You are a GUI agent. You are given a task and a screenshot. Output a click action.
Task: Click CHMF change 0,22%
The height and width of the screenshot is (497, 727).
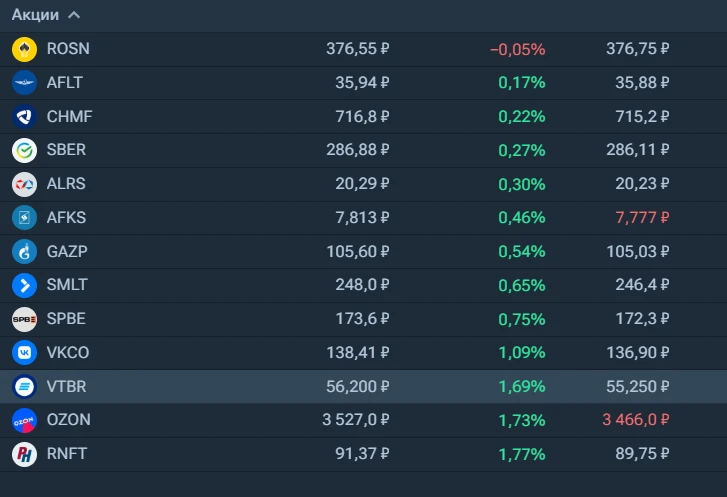pyautogui.click(x=522, y=116)
